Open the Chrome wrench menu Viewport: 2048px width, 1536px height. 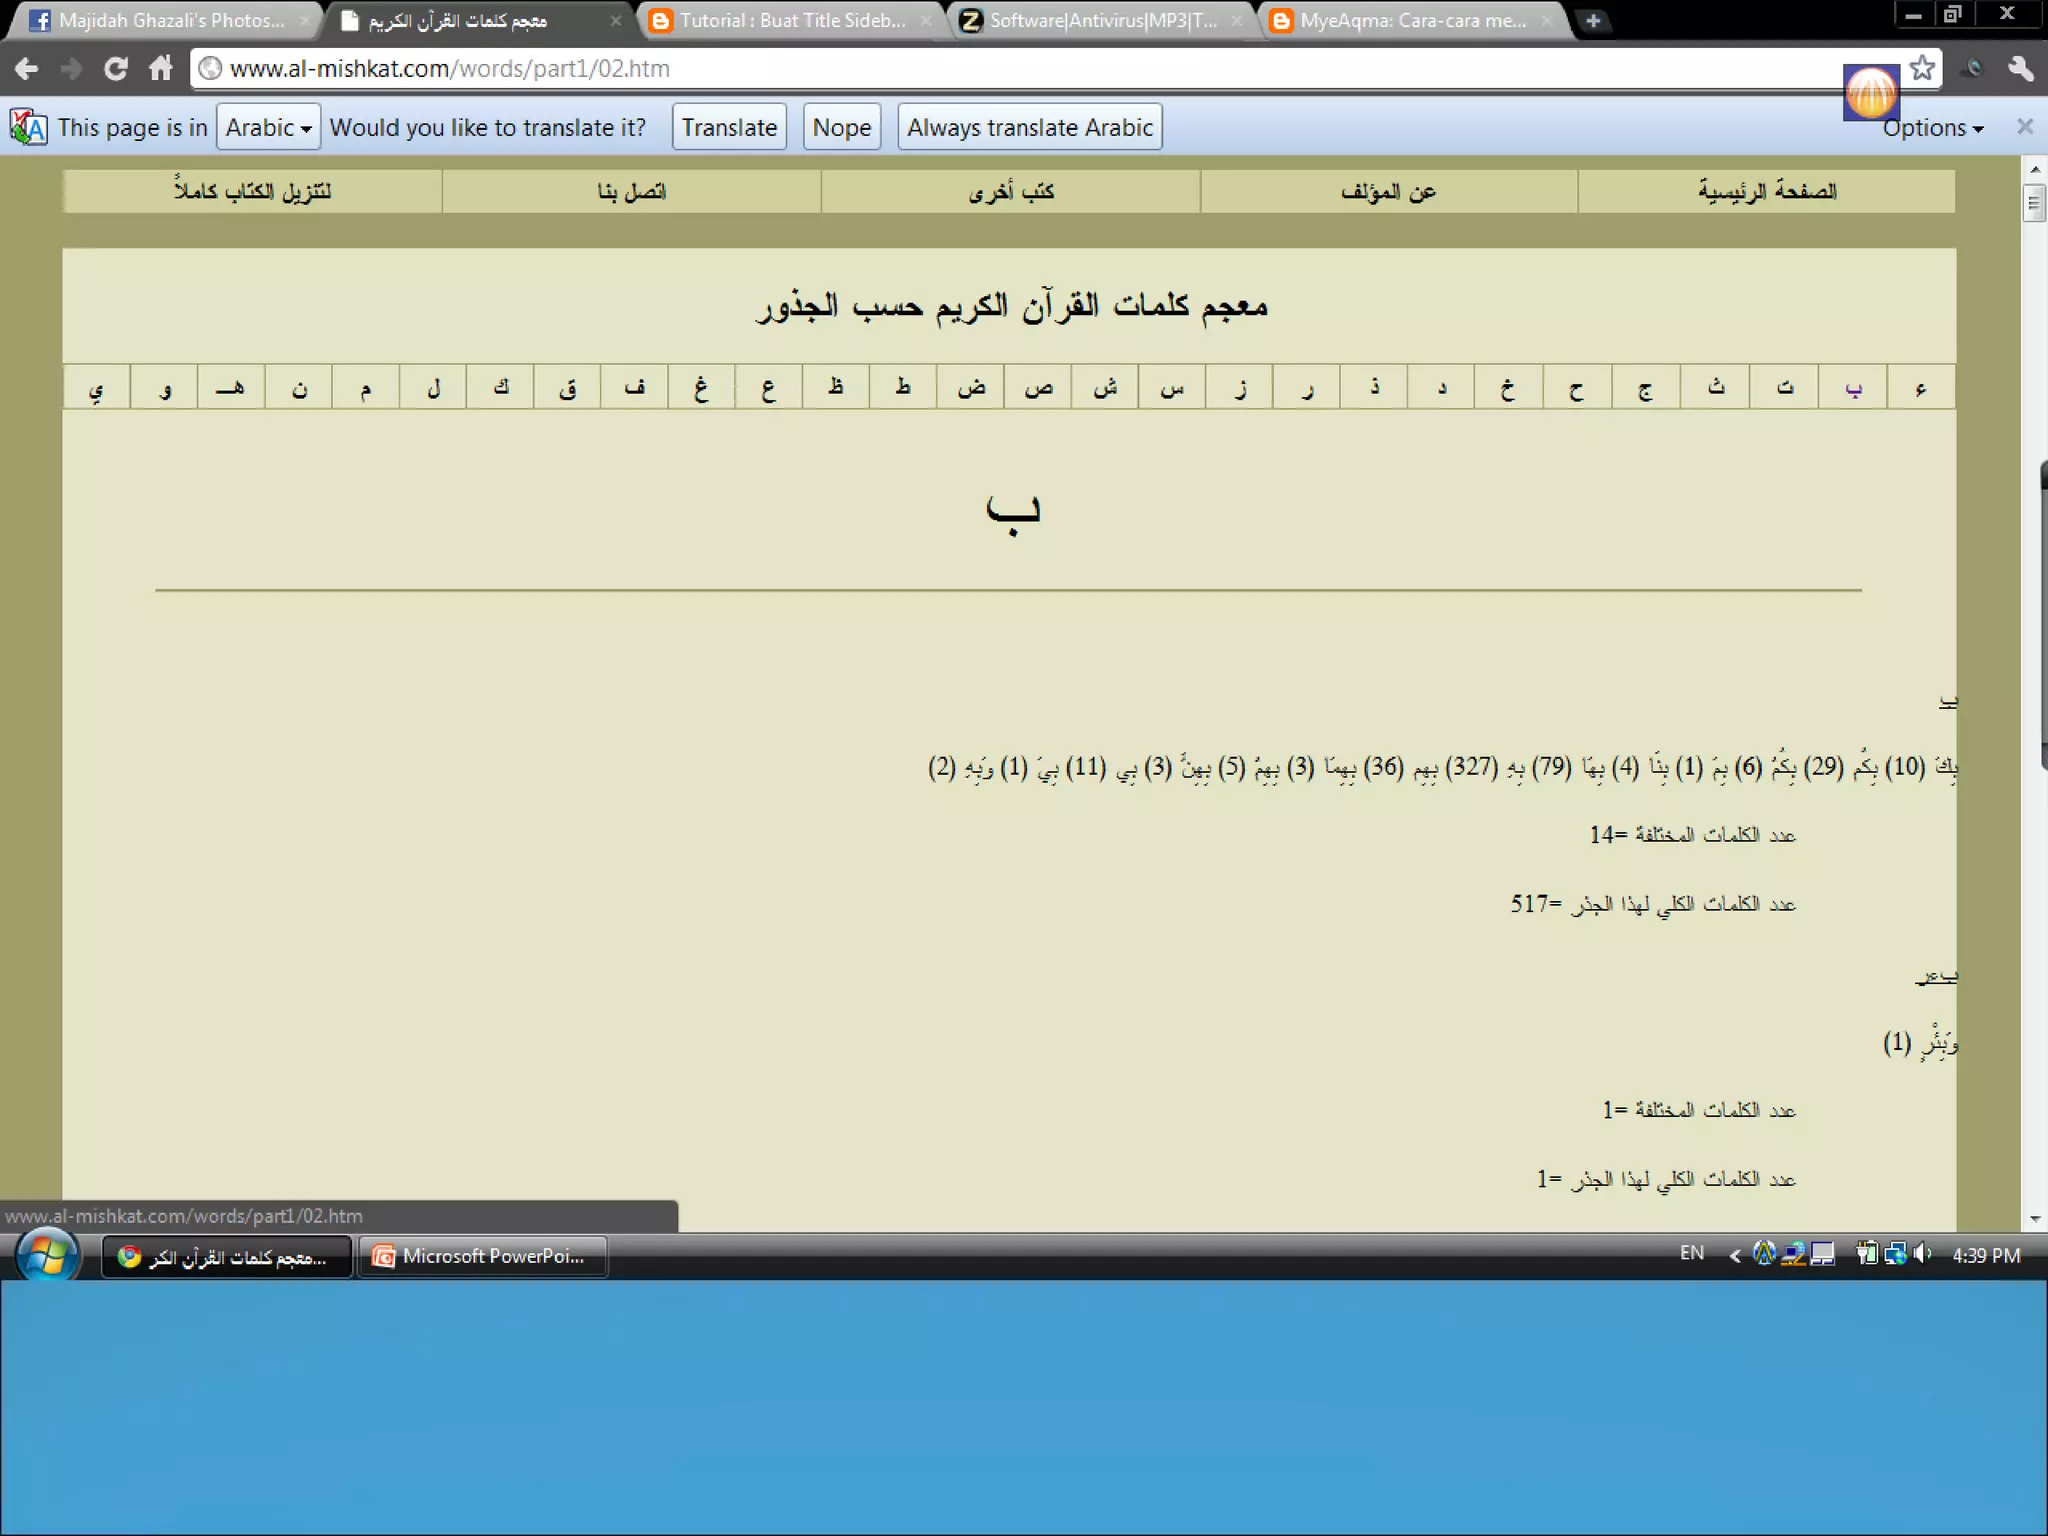pyautogui.click(x=2020, y=68)
